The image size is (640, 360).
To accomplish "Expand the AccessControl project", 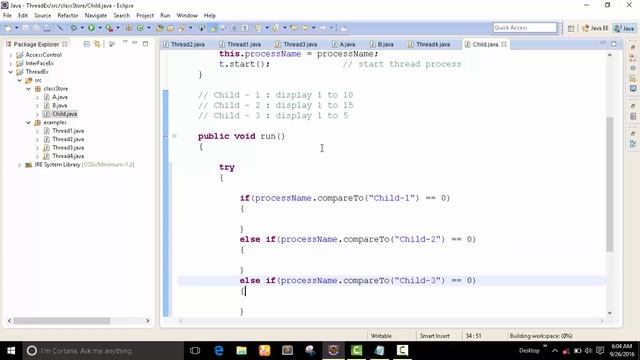I will [11, 55].
